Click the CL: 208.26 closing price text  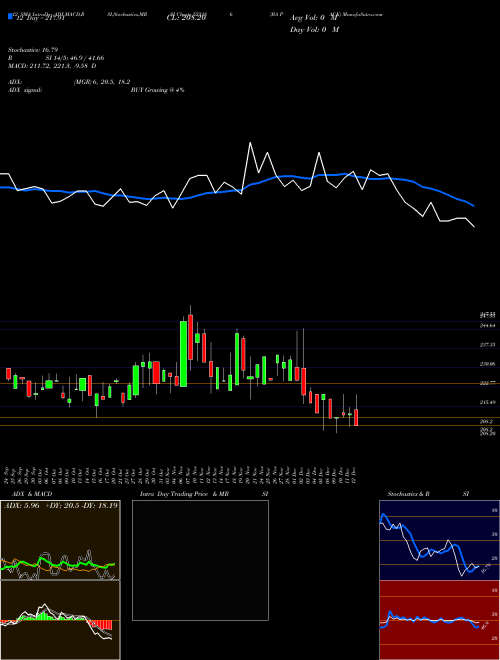click(x=186, y=18)
